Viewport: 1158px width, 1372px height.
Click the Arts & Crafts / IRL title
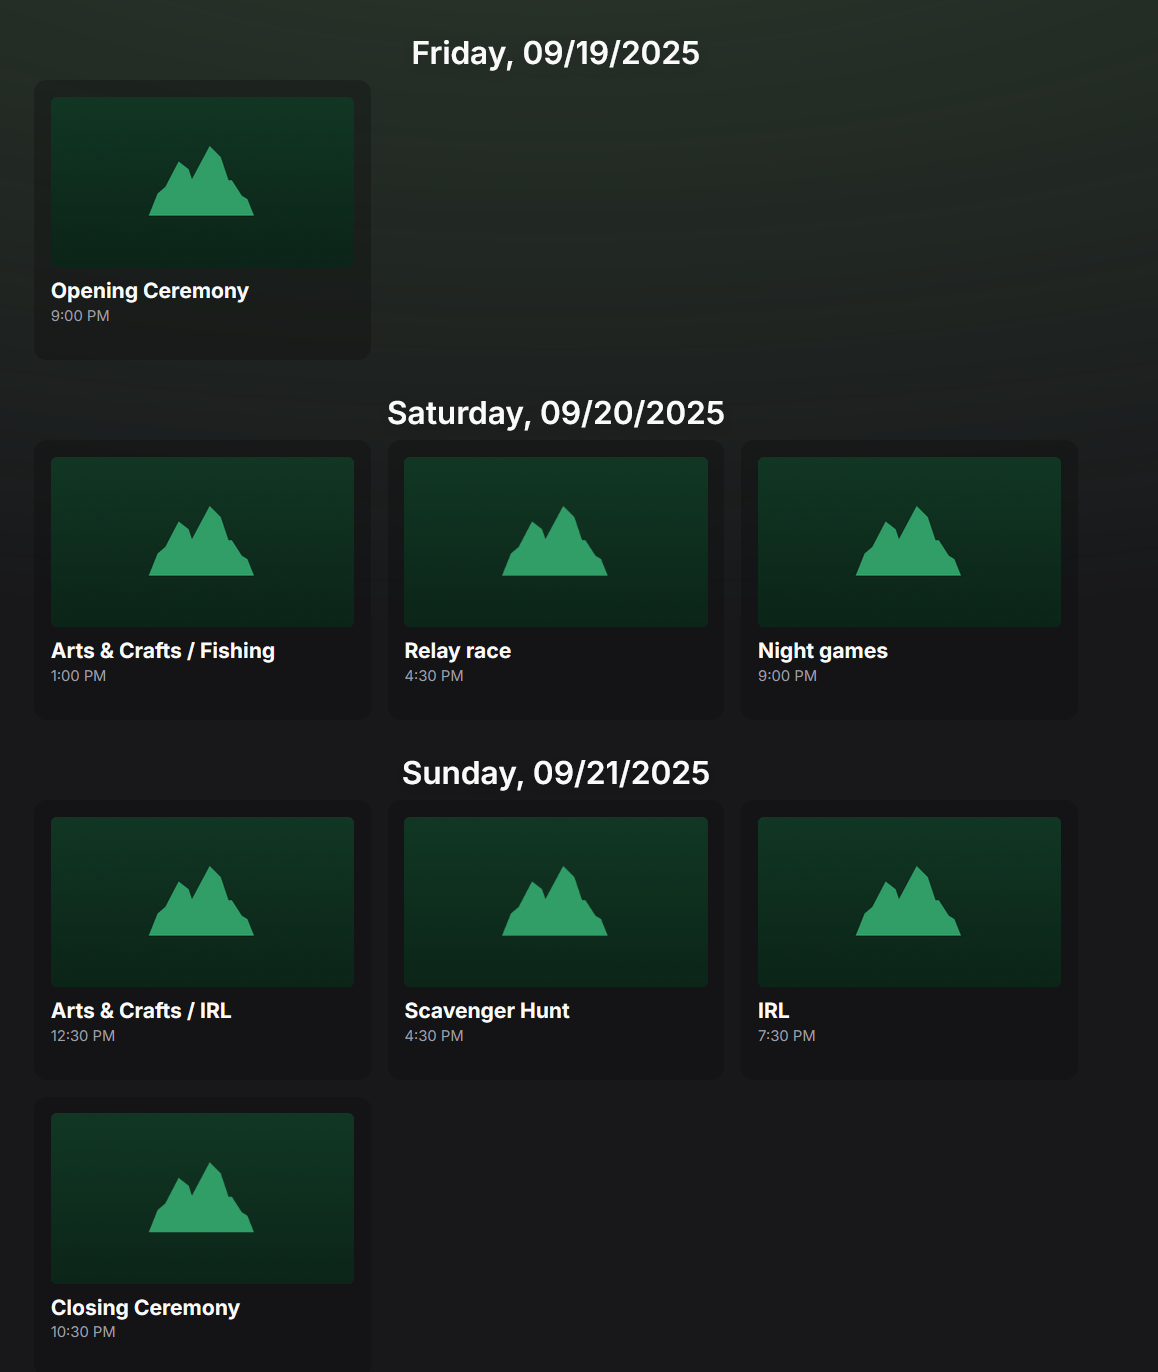141,1011
